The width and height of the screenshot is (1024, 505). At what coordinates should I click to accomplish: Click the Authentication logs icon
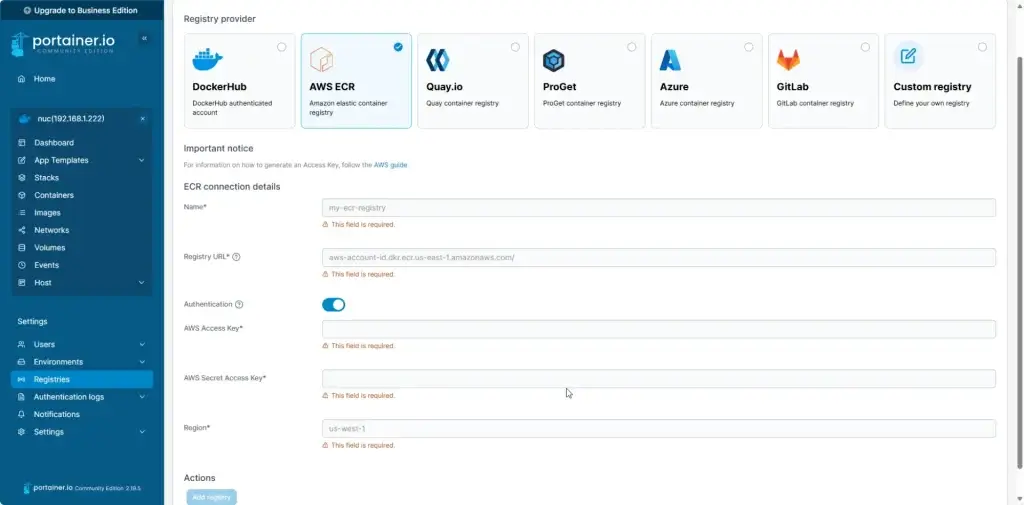[x=22, y=397]
